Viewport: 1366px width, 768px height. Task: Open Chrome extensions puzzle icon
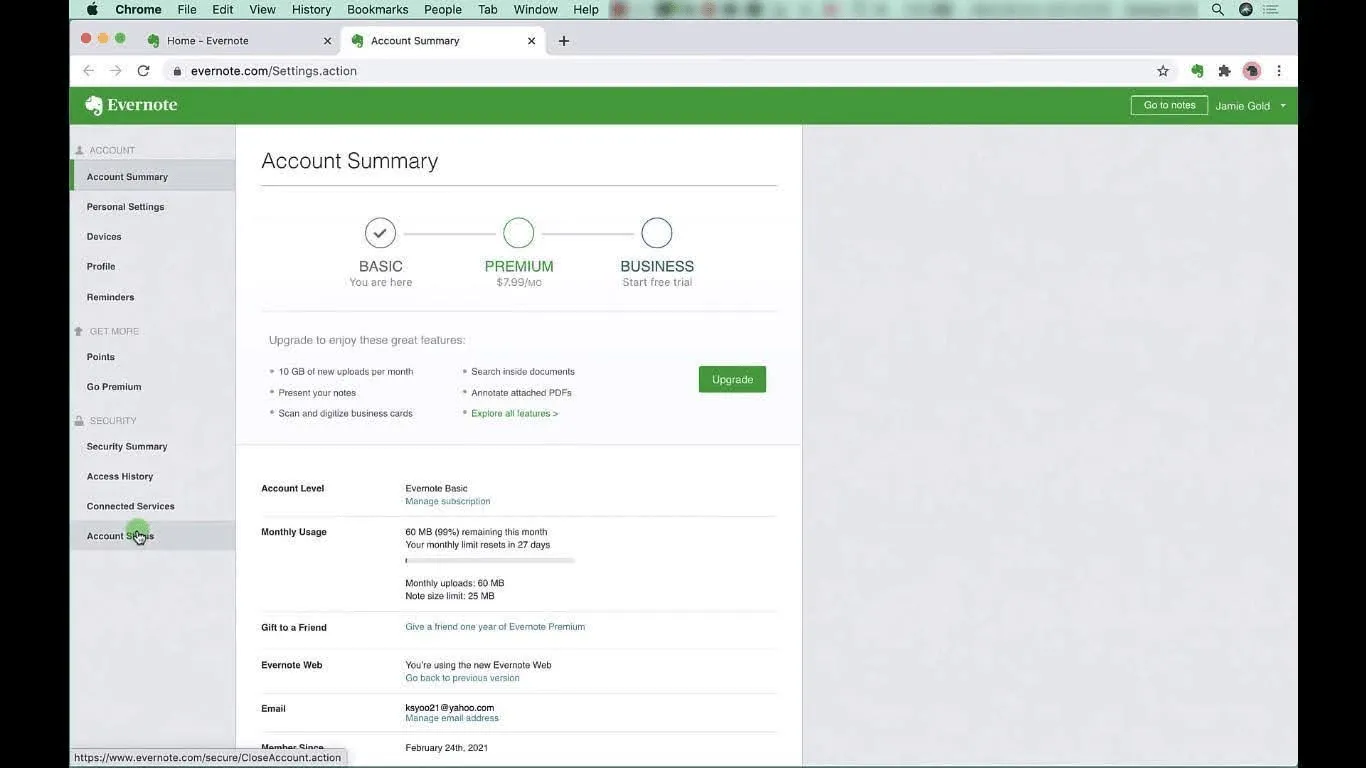1224,71
